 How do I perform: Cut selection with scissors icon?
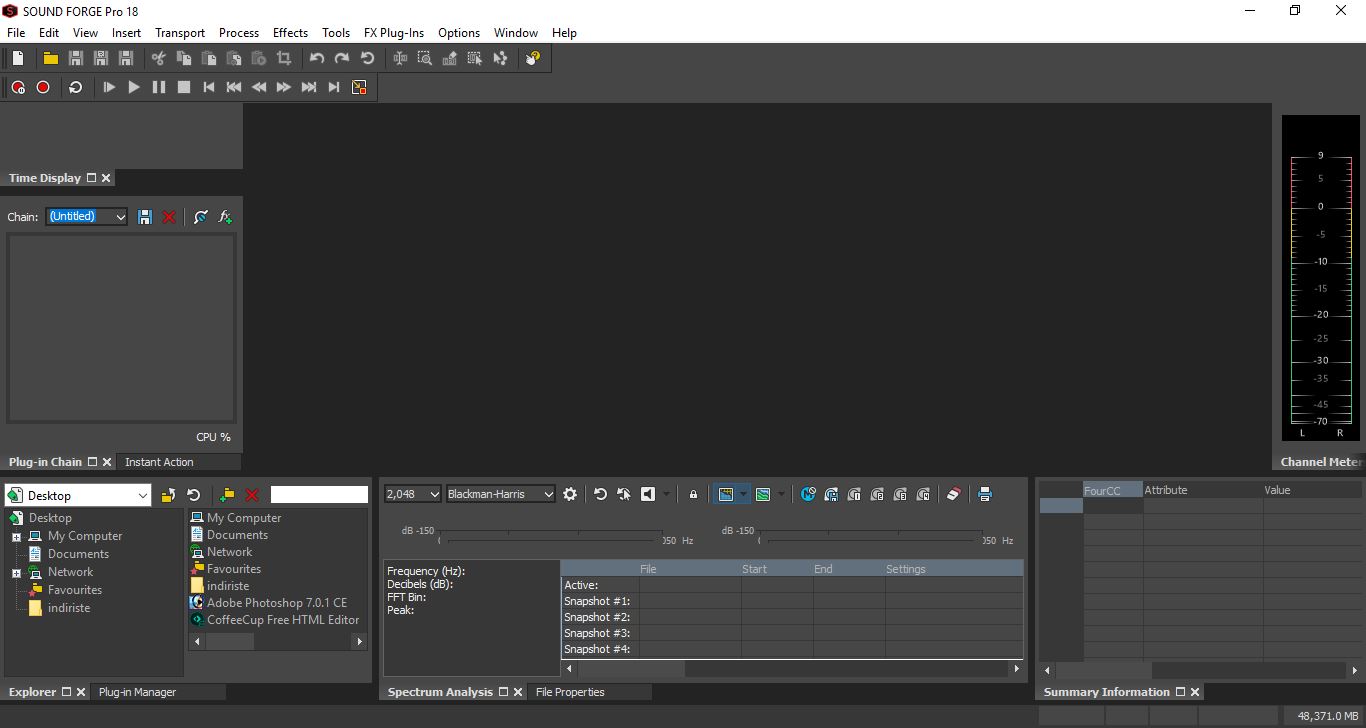click(x=159, y=58)
